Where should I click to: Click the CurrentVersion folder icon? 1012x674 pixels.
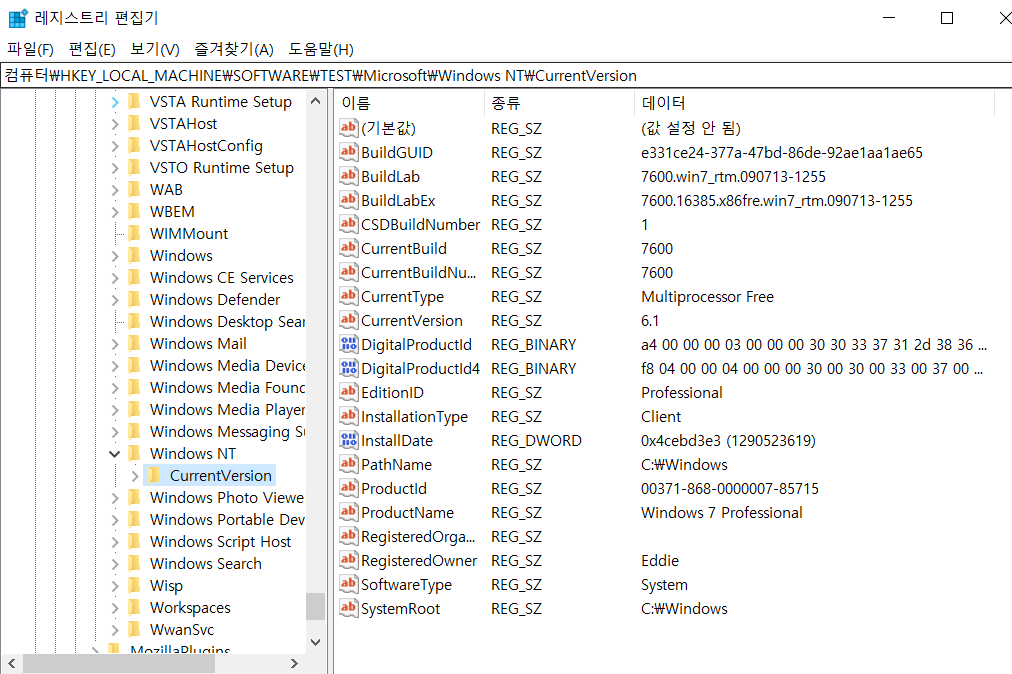[154, 475]
